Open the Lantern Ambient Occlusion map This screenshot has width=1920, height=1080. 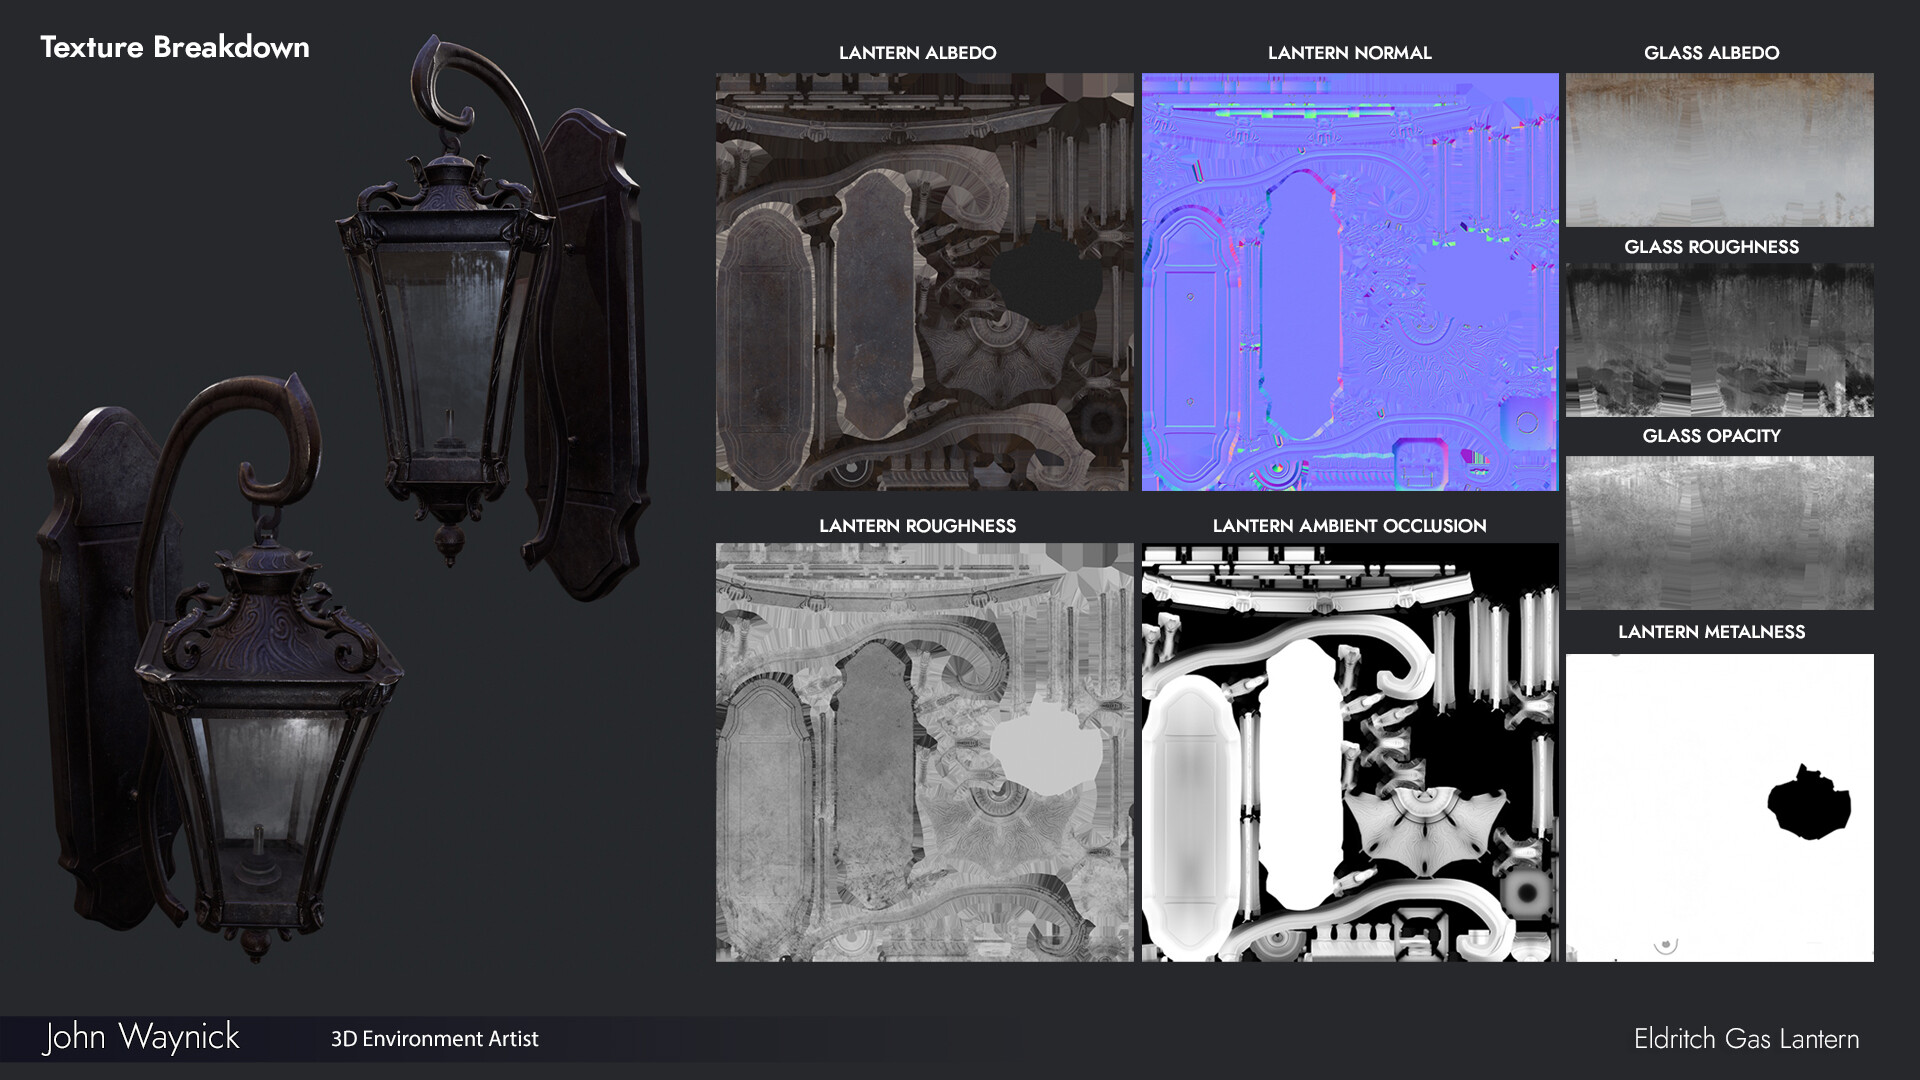click(1350, 750)
